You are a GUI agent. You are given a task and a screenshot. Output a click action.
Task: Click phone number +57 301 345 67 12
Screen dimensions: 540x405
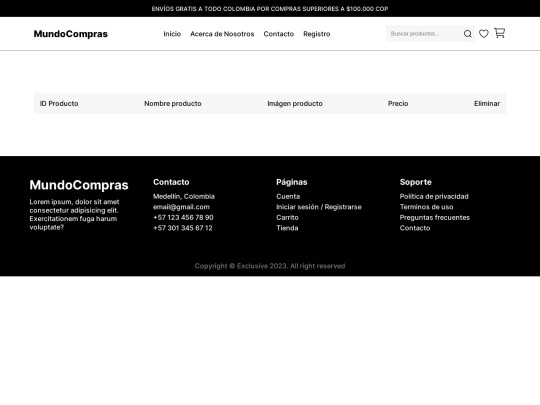click(x=183, y=228)
